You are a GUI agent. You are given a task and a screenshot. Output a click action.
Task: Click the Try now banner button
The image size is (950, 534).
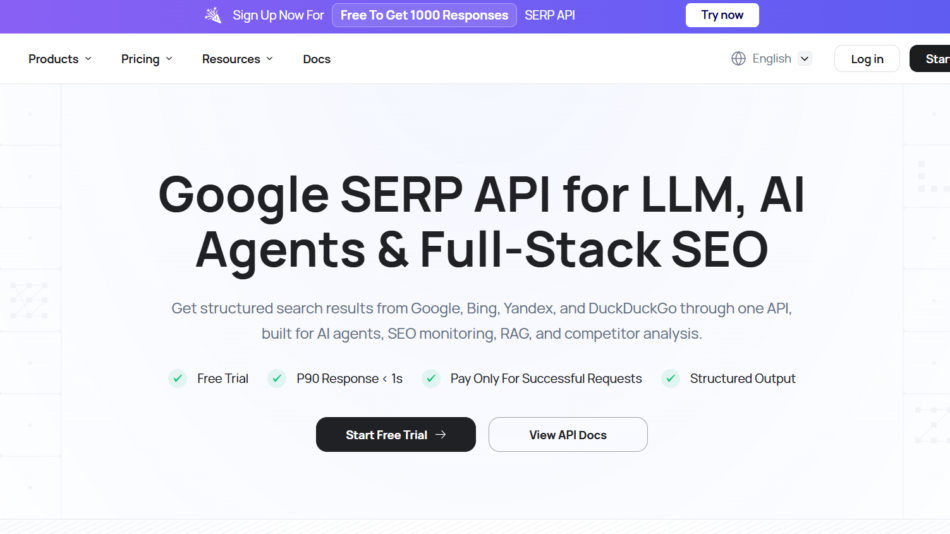pyautogui.click(x=722, y=15)
